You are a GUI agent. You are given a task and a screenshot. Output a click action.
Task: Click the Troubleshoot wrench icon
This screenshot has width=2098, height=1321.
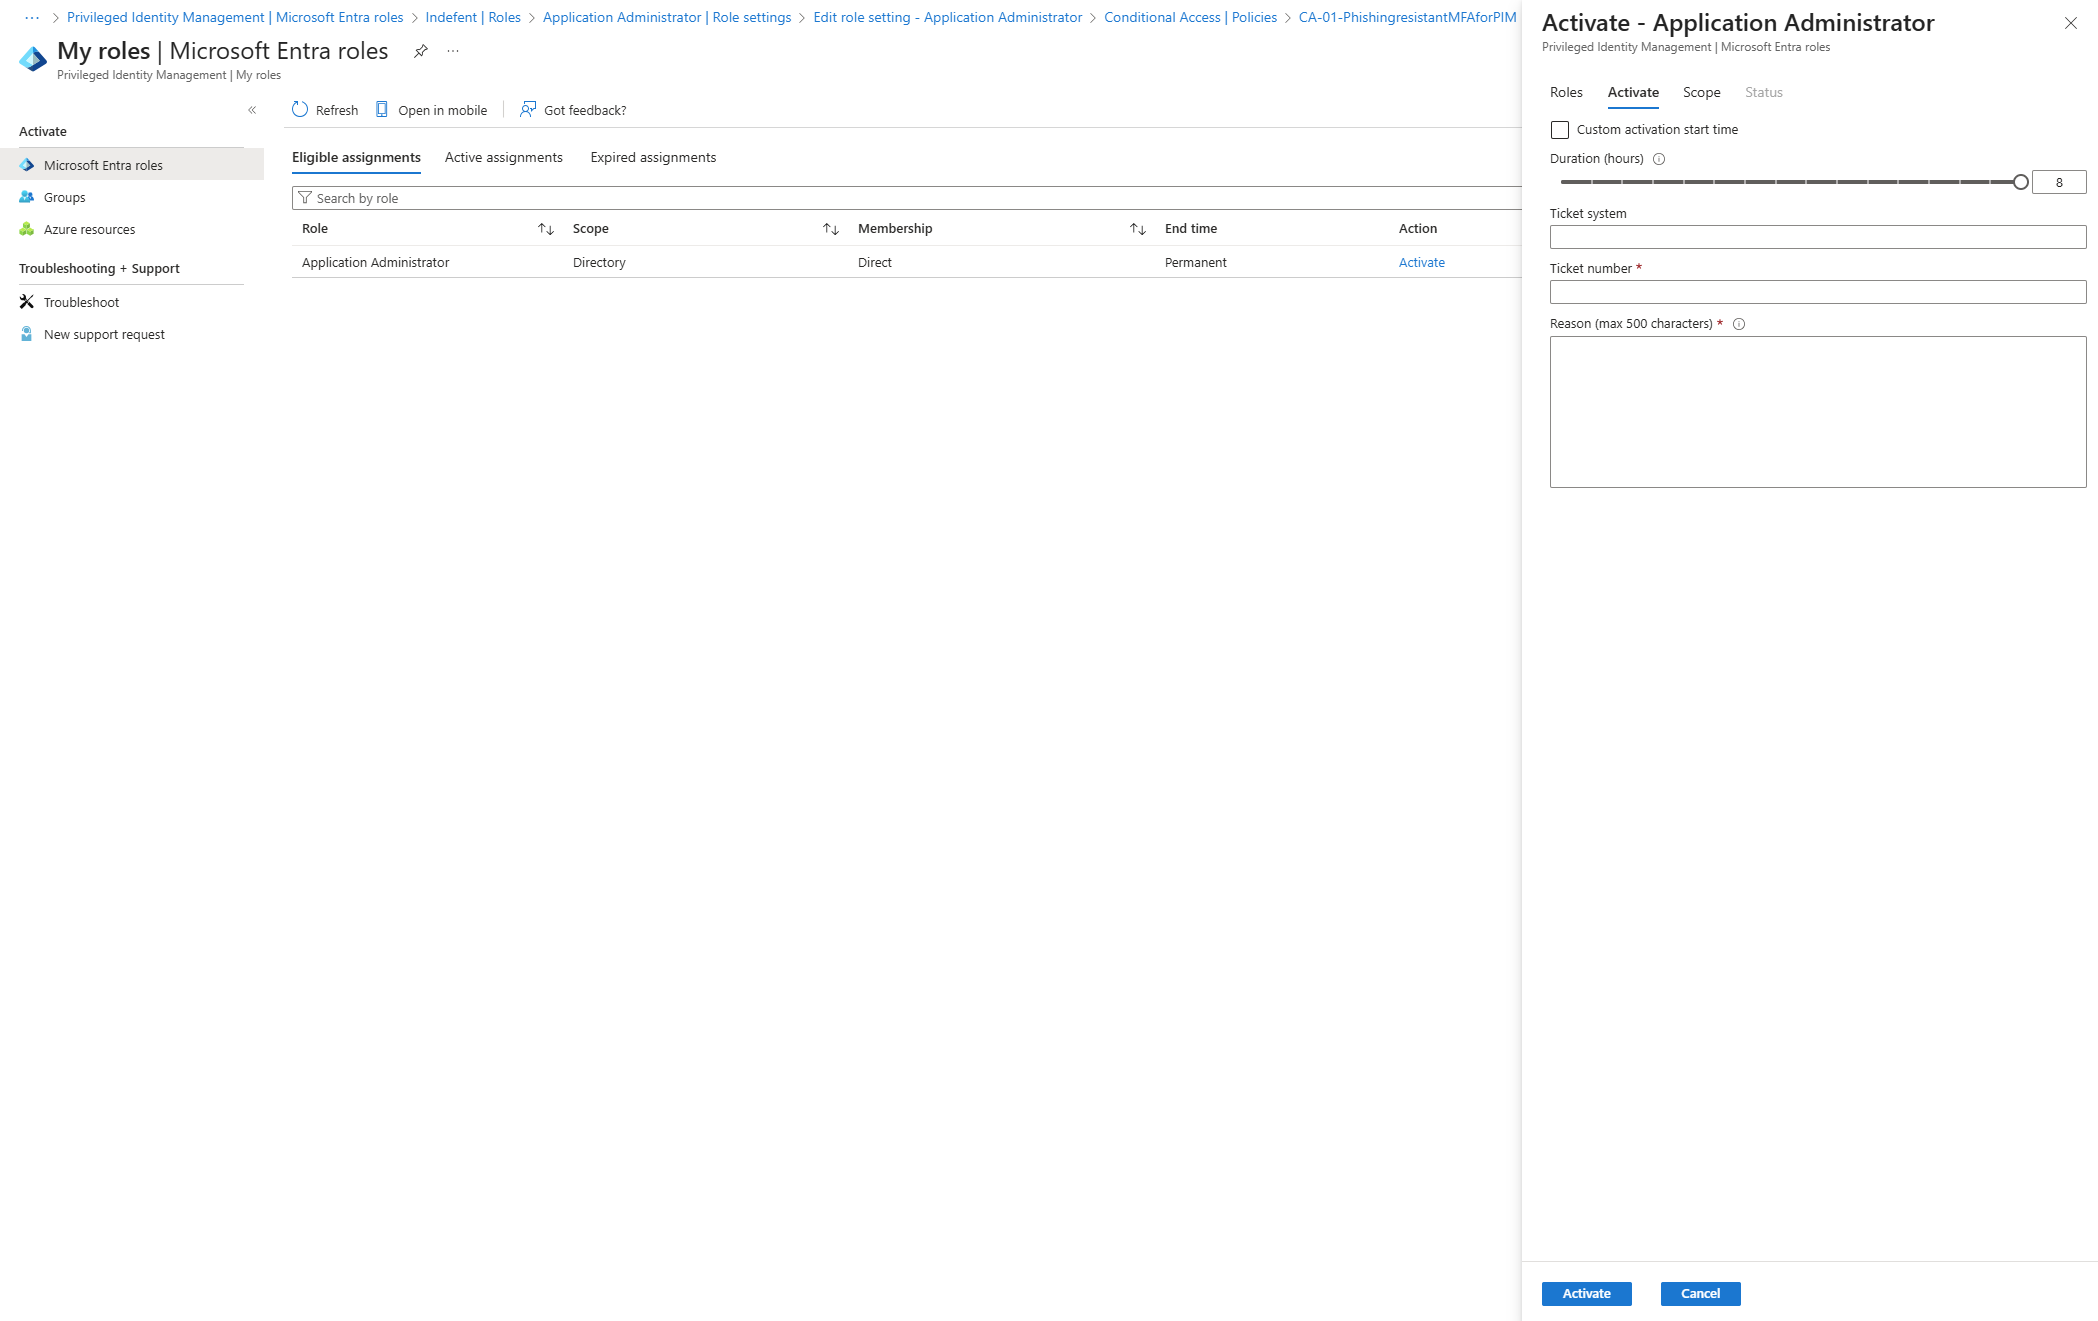click(x=27, y=302)
